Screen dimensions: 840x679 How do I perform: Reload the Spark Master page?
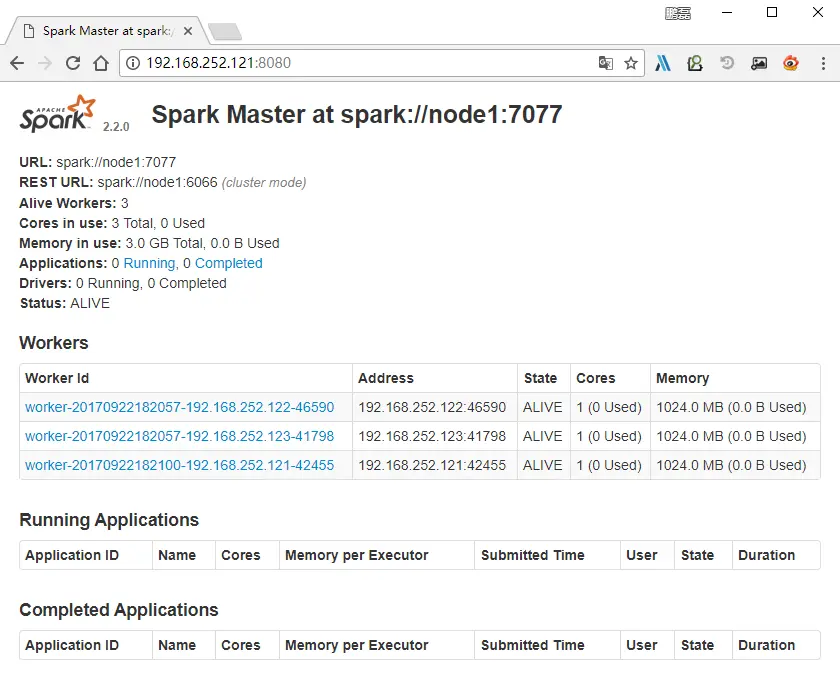tap(73, 63)
